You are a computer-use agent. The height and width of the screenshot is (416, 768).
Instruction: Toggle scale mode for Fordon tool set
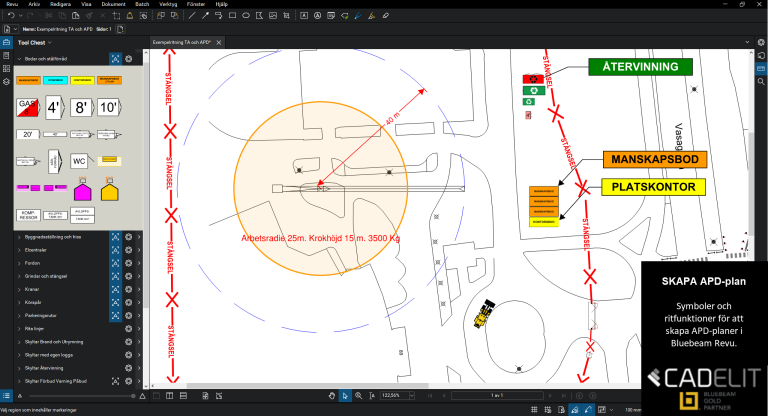pos(116,262)
